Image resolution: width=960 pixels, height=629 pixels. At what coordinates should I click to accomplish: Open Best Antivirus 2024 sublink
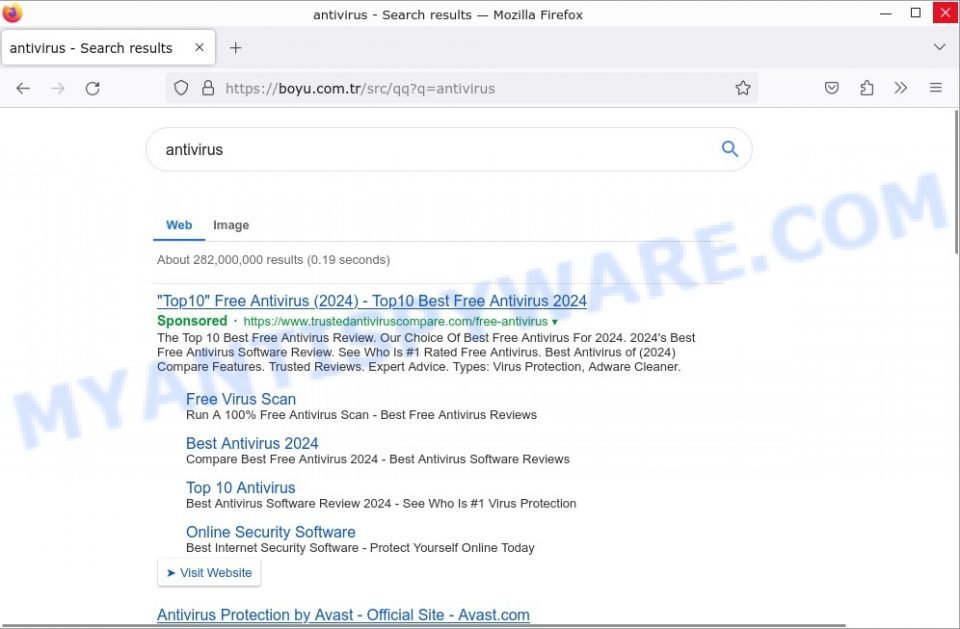click(x=252, y=443)
